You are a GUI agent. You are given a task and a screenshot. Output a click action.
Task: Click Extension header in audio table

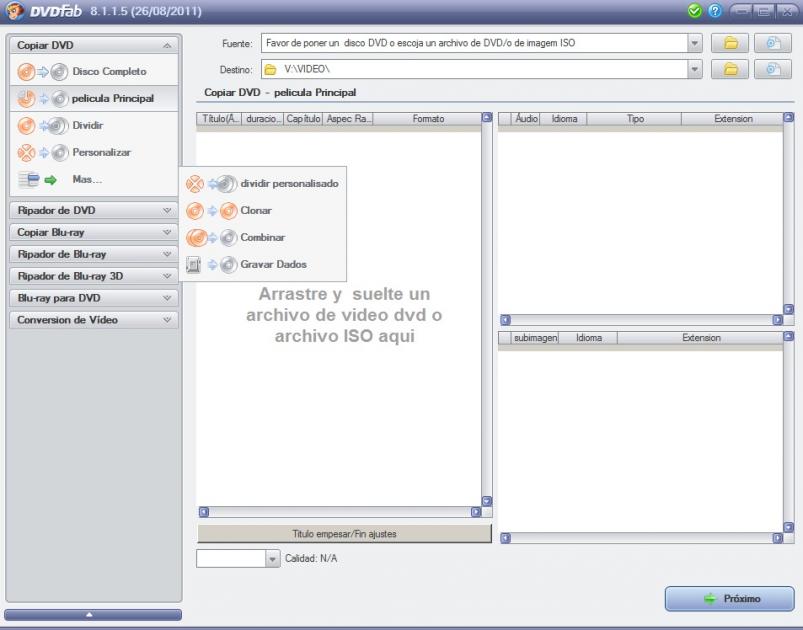coord(733,119)
